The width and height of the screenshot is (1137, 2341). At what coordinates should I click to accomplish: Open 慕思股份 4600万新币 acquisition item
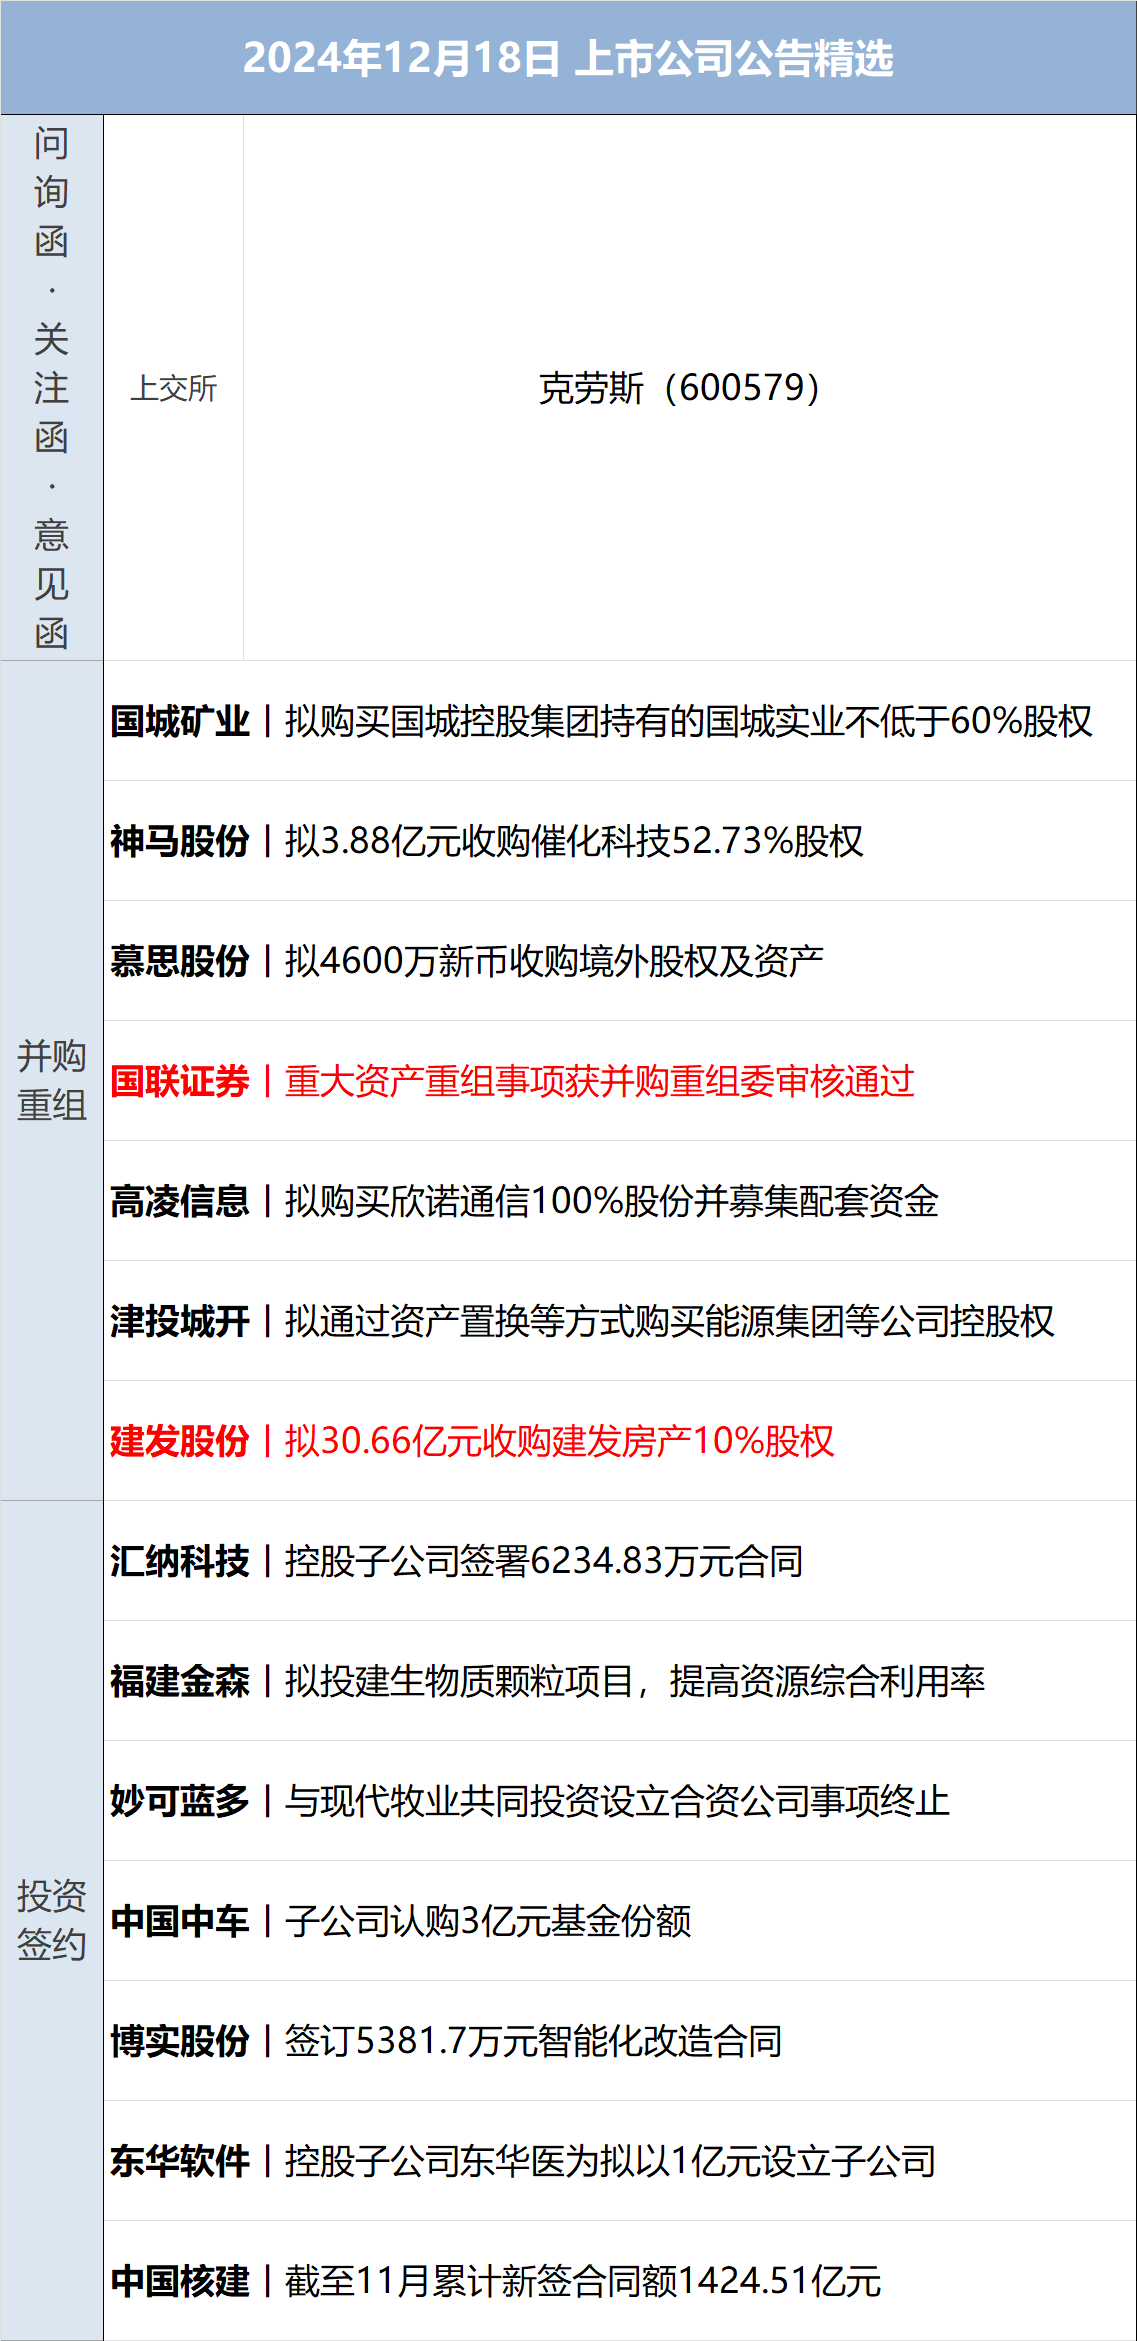coord(467,961)
